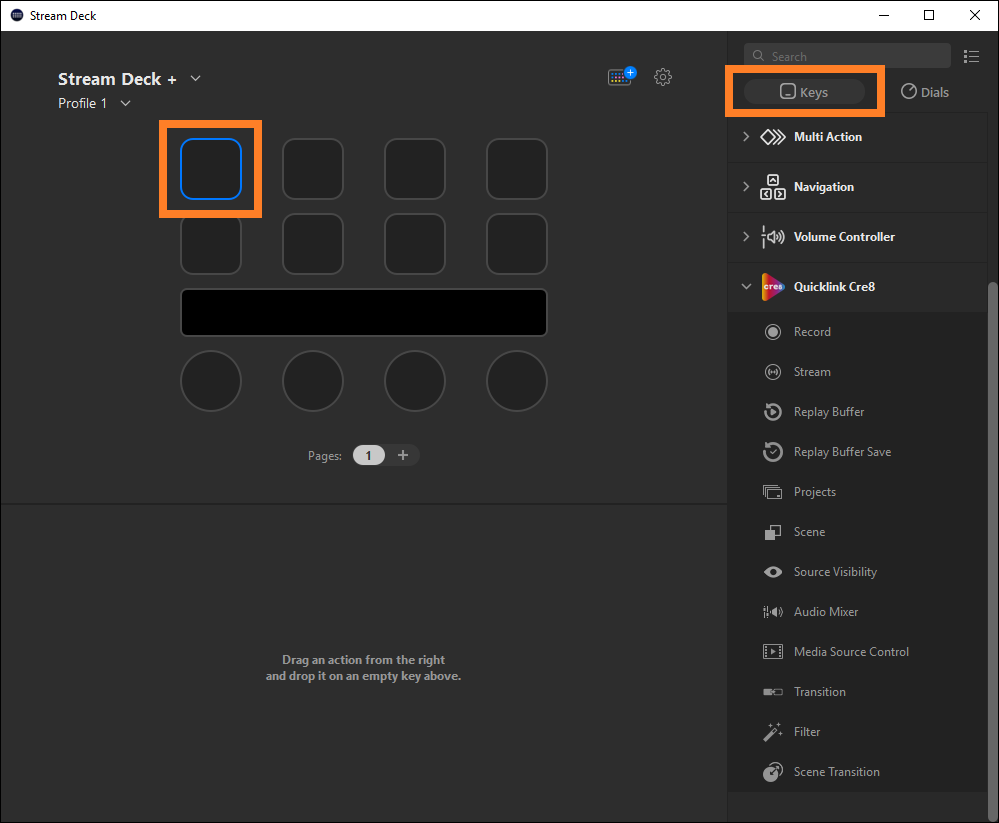This screenshot has height=823, width=999.
Task: Click the Volume Controller category icon
Action: pos(773,237)
